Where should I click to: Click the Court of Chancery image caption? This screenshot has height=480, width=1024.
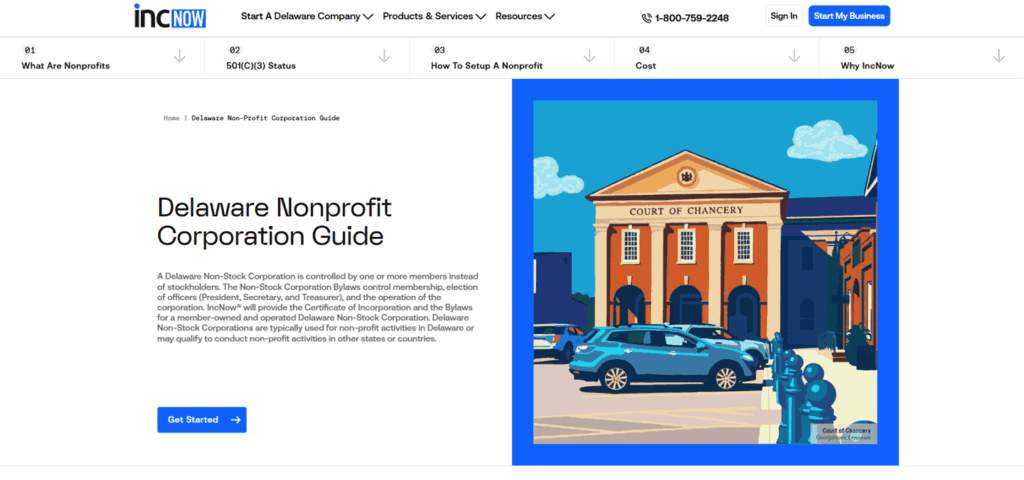(846, 434)
